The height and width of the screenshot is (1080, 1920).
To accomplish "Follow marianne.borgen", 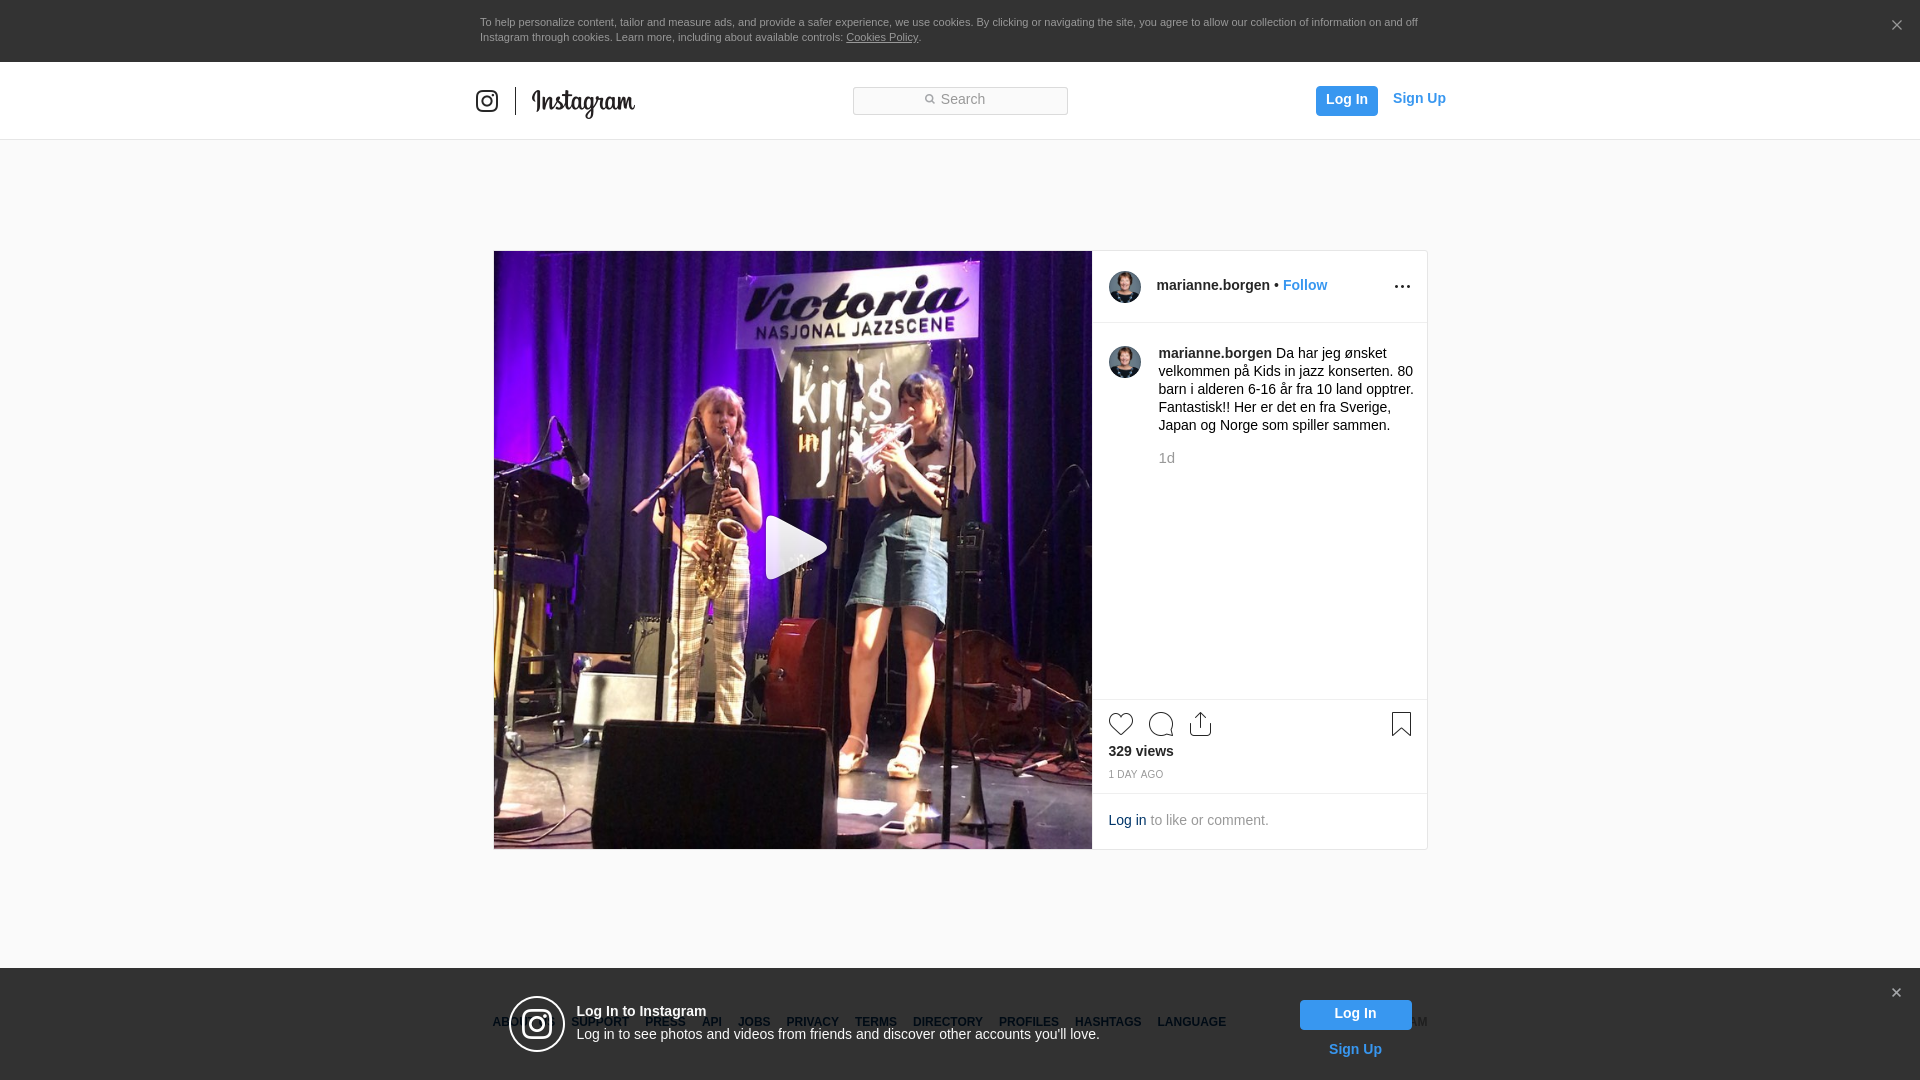I will (x=1305, y=285).
